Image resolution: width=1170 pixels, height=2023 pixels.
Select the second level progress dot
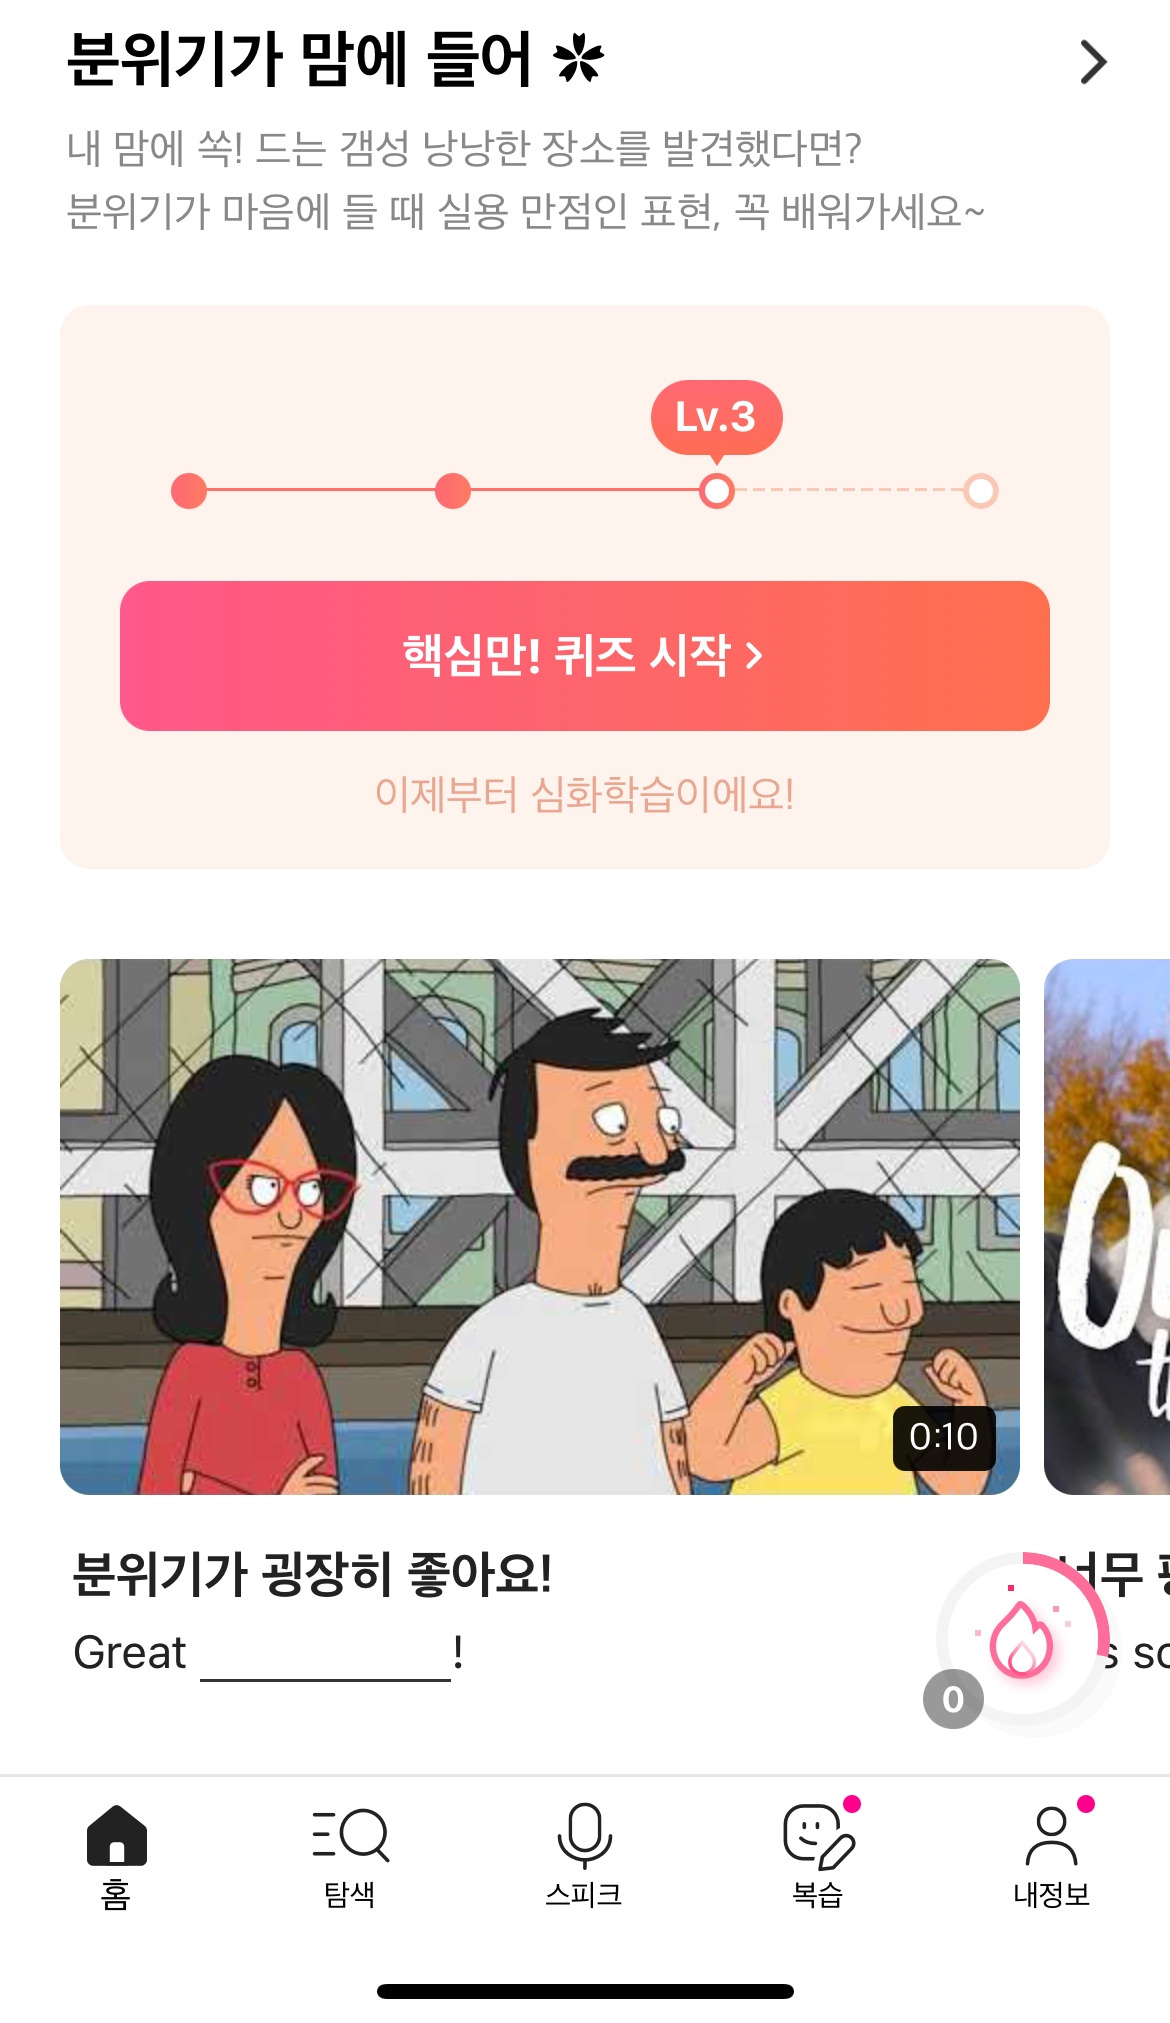point(453,491)
